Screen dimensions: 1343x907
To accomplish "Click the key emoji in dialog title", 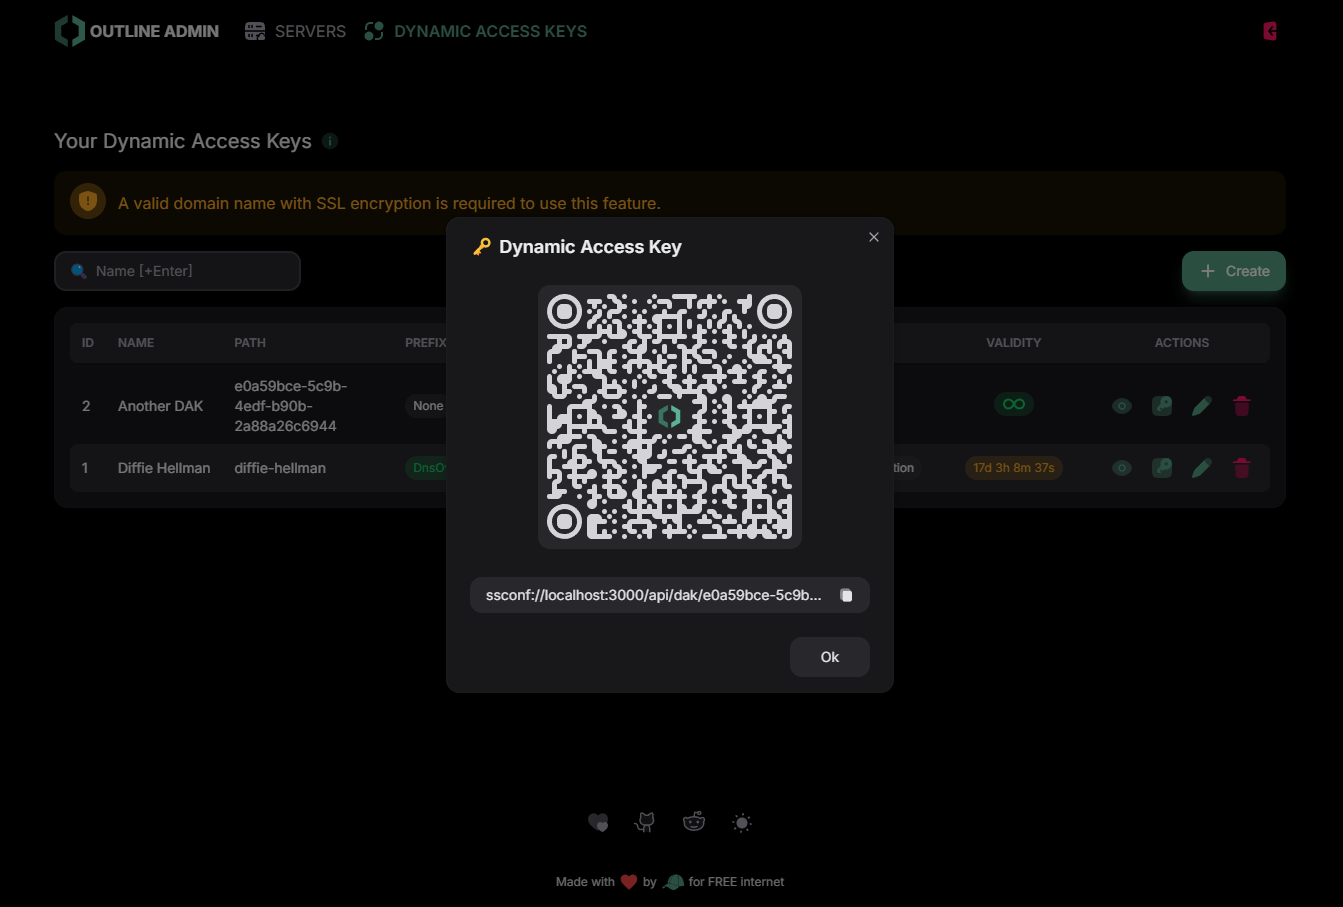I will click(482, 247).
